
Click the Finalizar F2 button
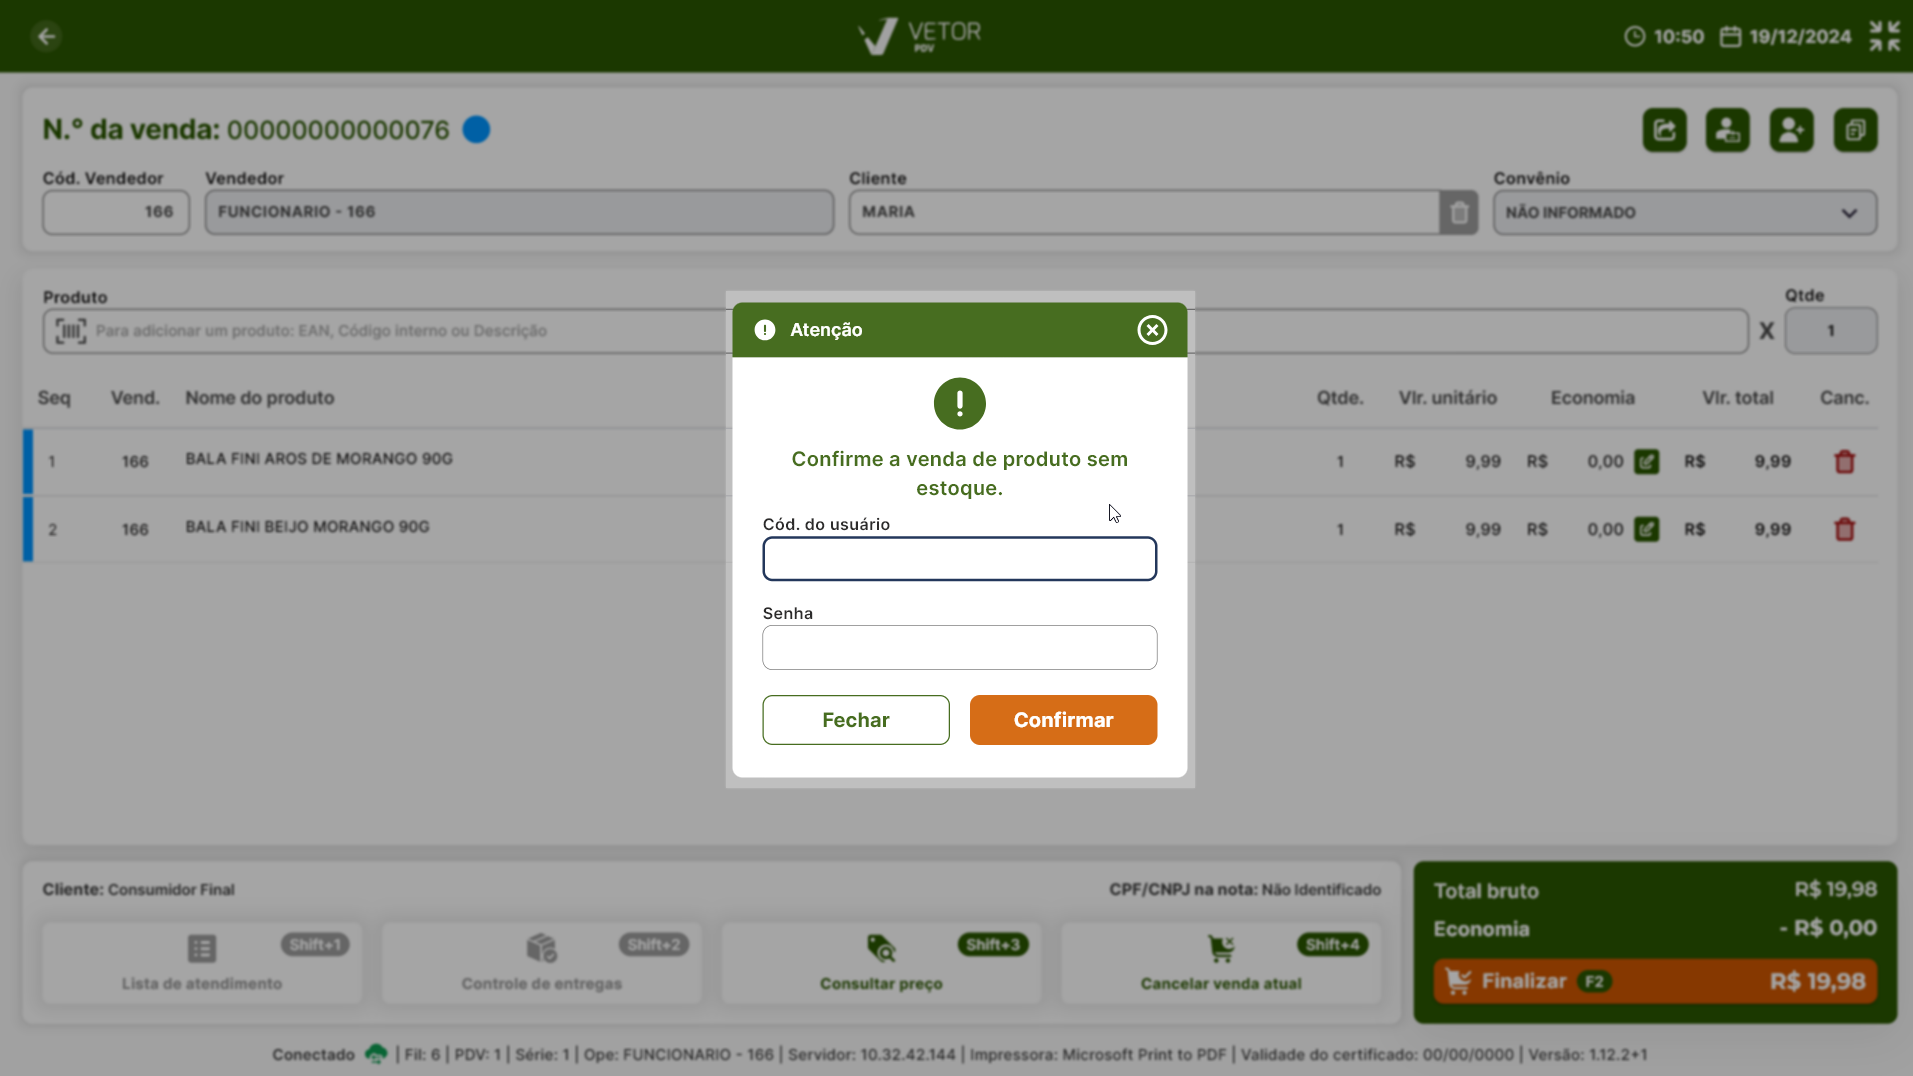(x=1655, y=981)
